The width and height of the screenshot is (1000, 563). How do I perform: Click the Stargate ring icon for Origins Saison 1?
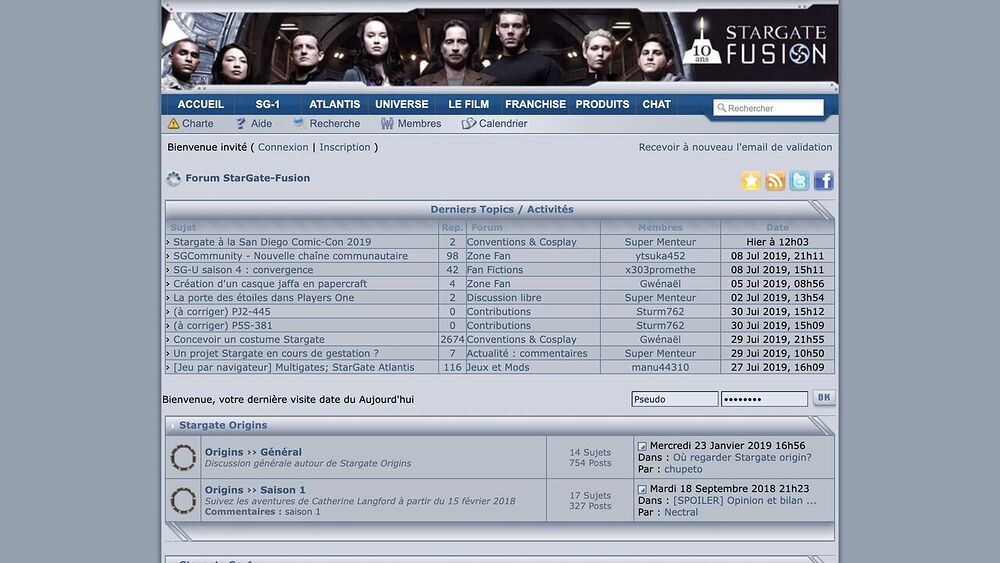pos(183,500)
